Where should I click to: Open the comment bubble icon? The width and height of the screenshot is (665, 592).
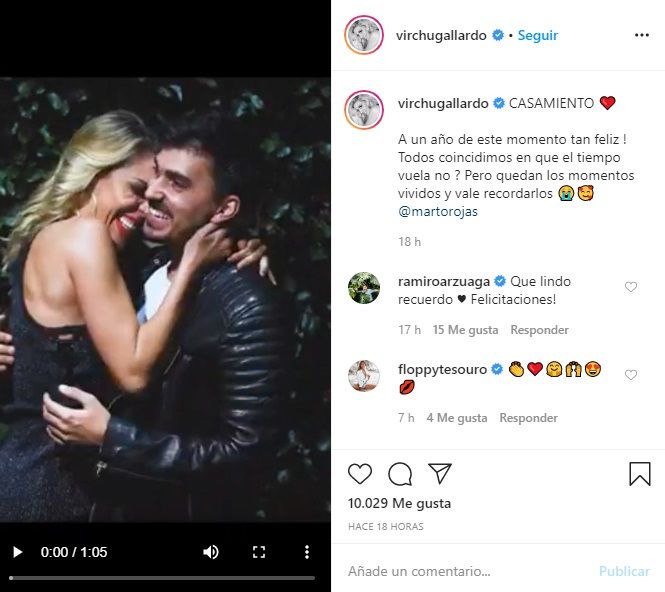tap(400, 474)
